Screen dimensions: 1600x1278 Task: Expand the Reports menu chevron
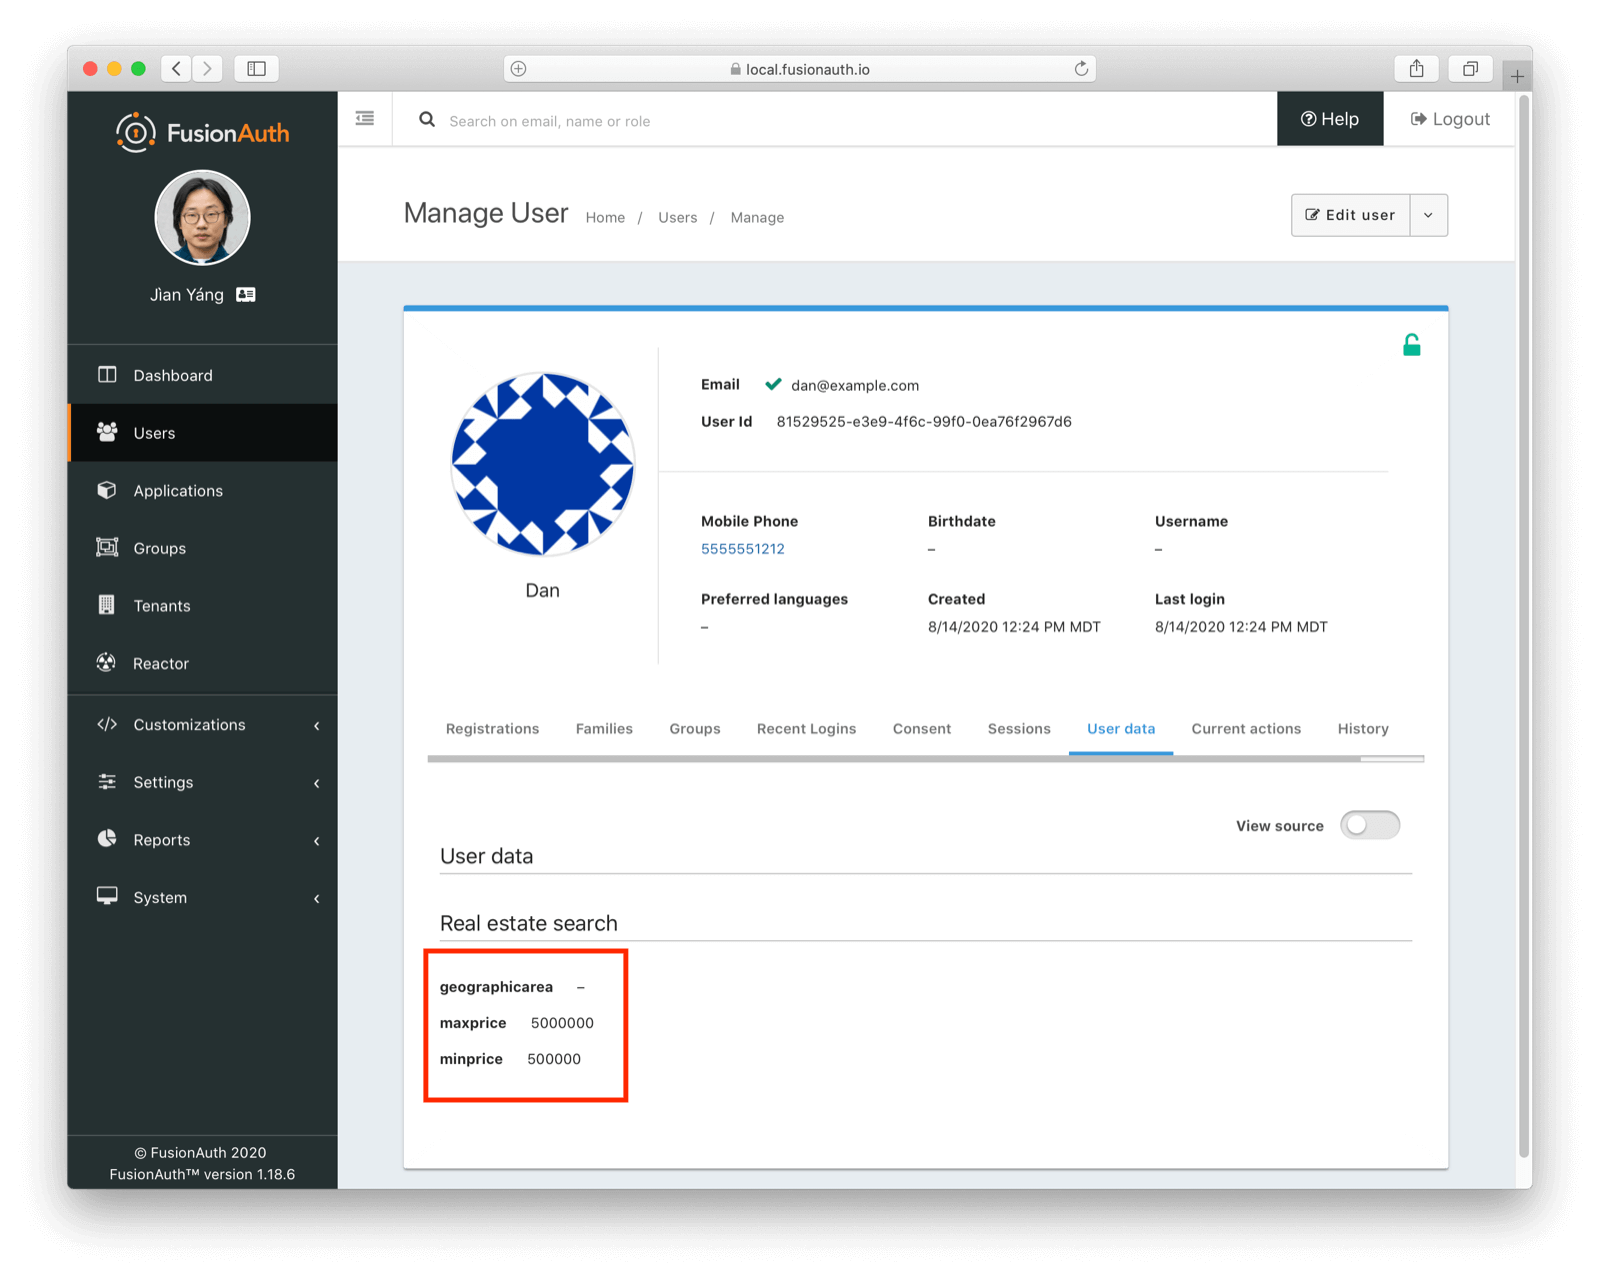click(317, 841)
